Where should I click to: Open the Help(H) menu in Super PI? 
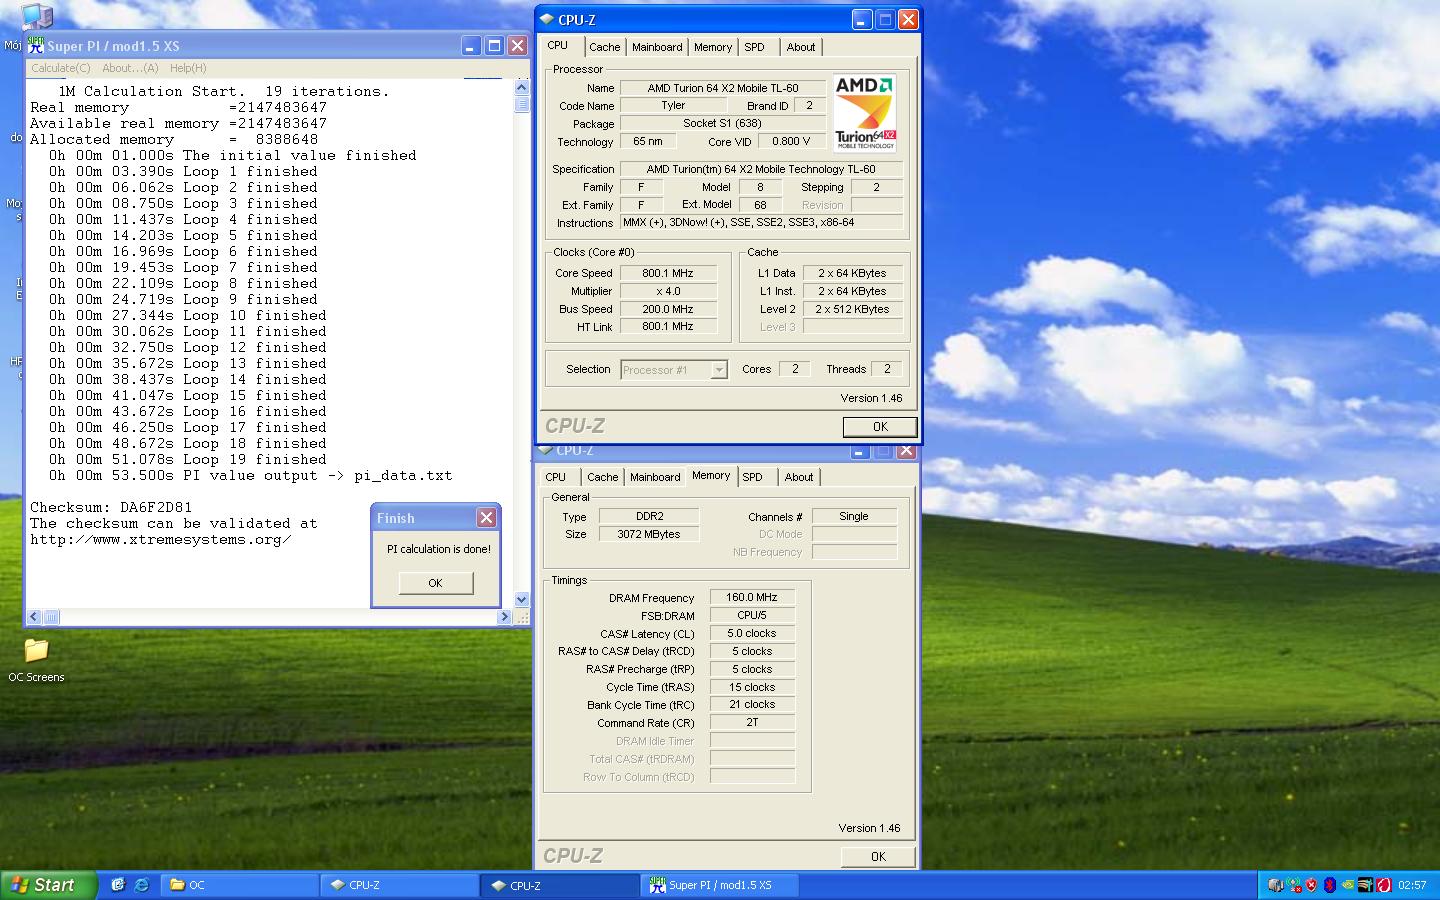coord(188,68)
